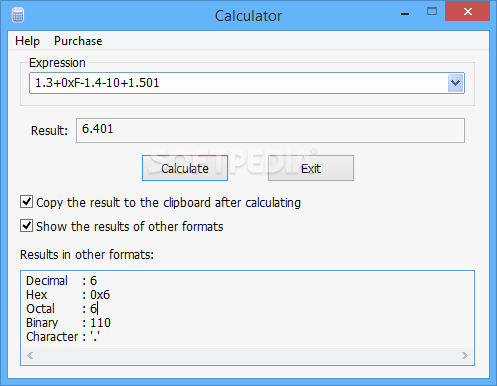Open the Purchase menu
This screenshot has width=497, height=386.
point(78,41)
